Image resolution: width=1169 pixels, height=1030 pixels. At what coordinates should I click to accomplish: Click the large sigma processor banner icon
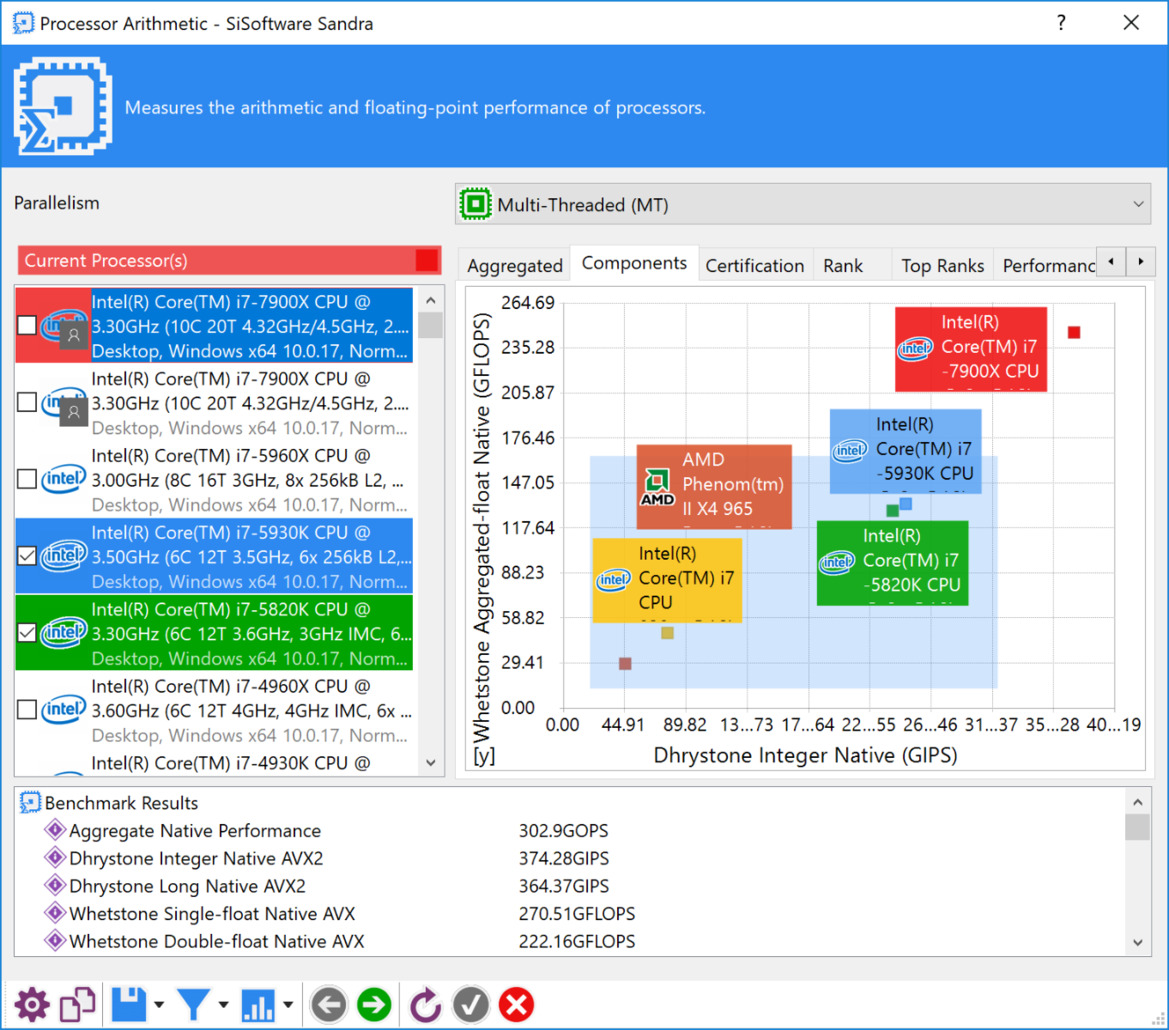tap(63, 106)
